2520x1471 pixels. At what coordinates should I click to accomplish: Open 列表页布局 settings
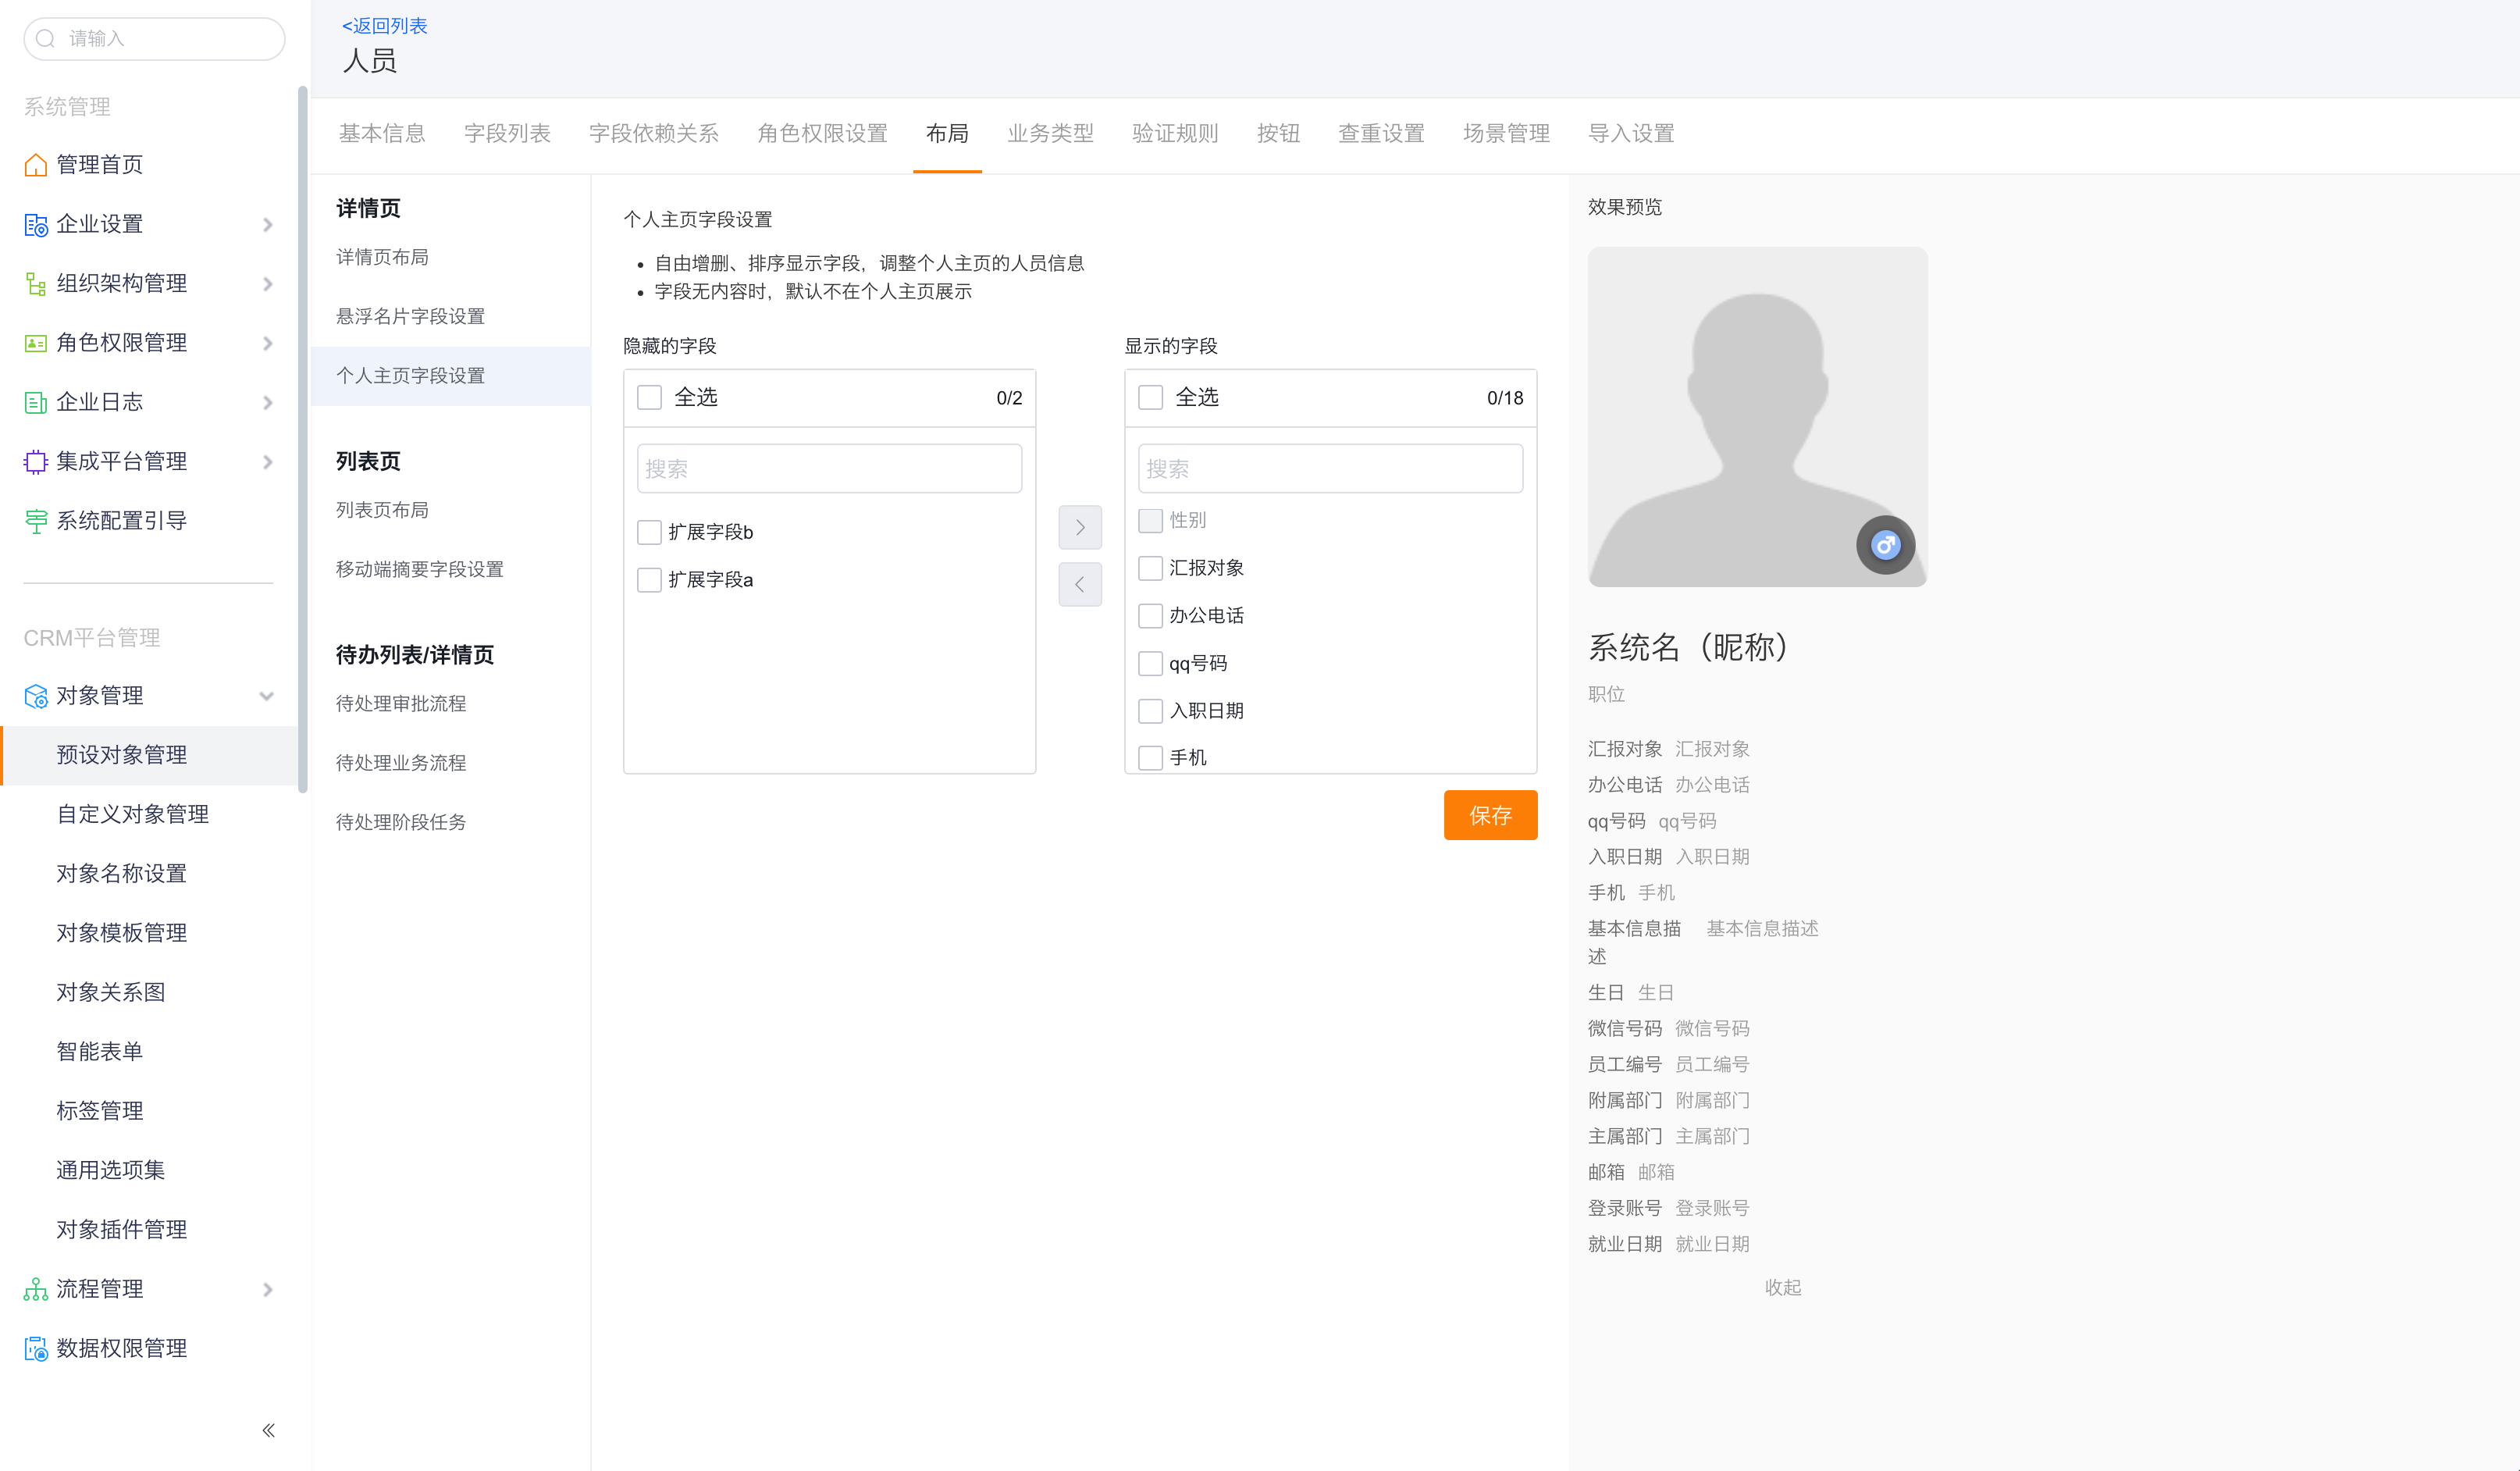(382, 510)
